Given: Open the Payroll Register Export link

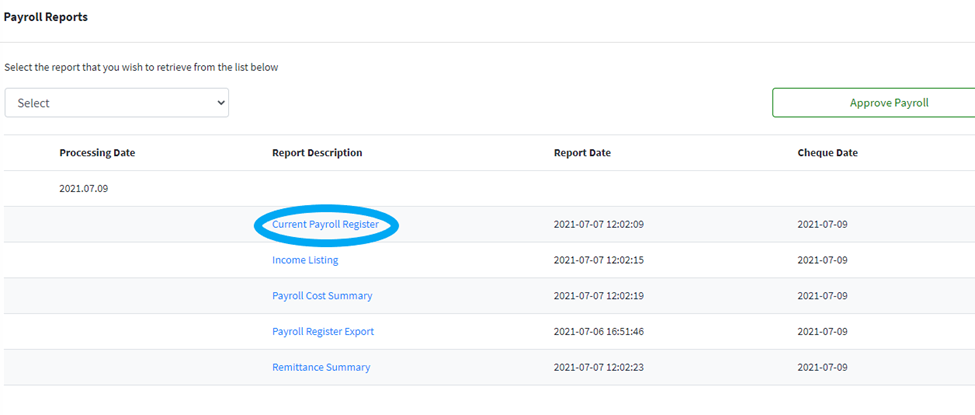Looking at the screenshot, I should click(x=323, y=331).
